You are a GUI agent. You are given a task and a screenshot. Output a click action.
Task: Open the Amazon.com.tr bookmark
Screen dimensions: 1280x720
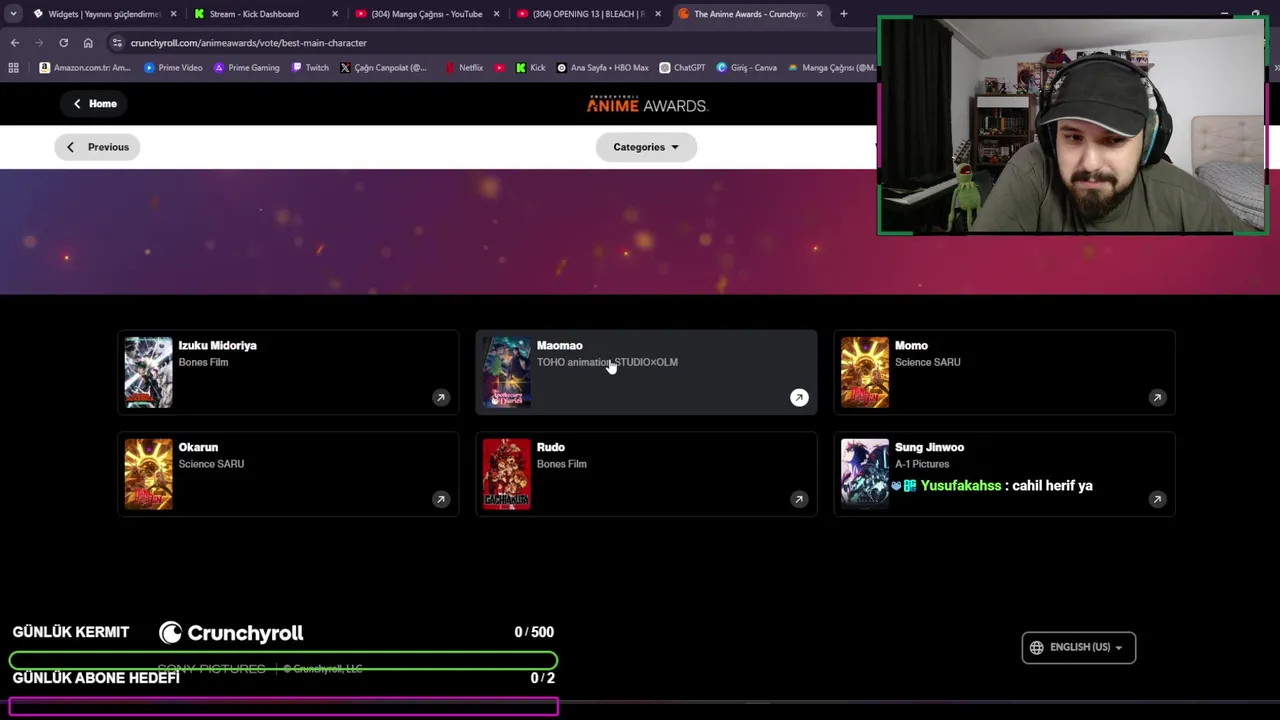pyautogui.click(x=85, y=68)
